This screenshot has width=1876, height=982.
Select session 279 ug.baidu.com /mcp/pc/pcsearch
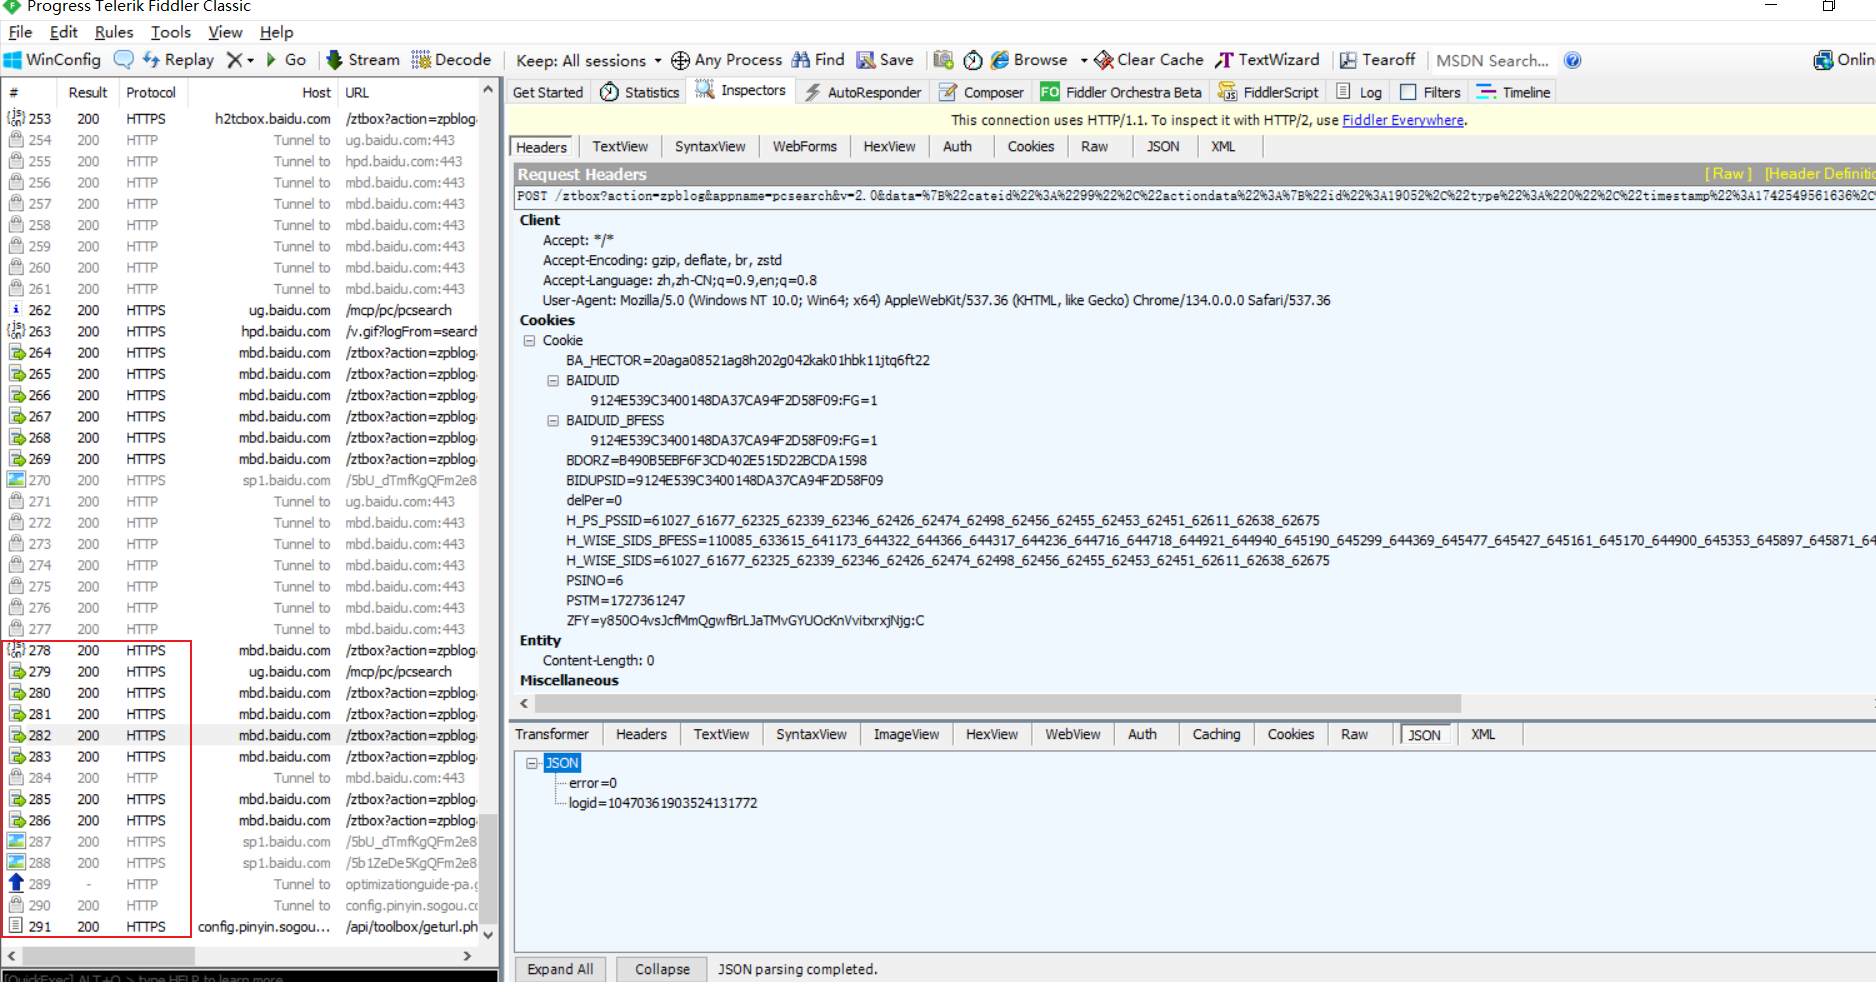coord(241,671)
